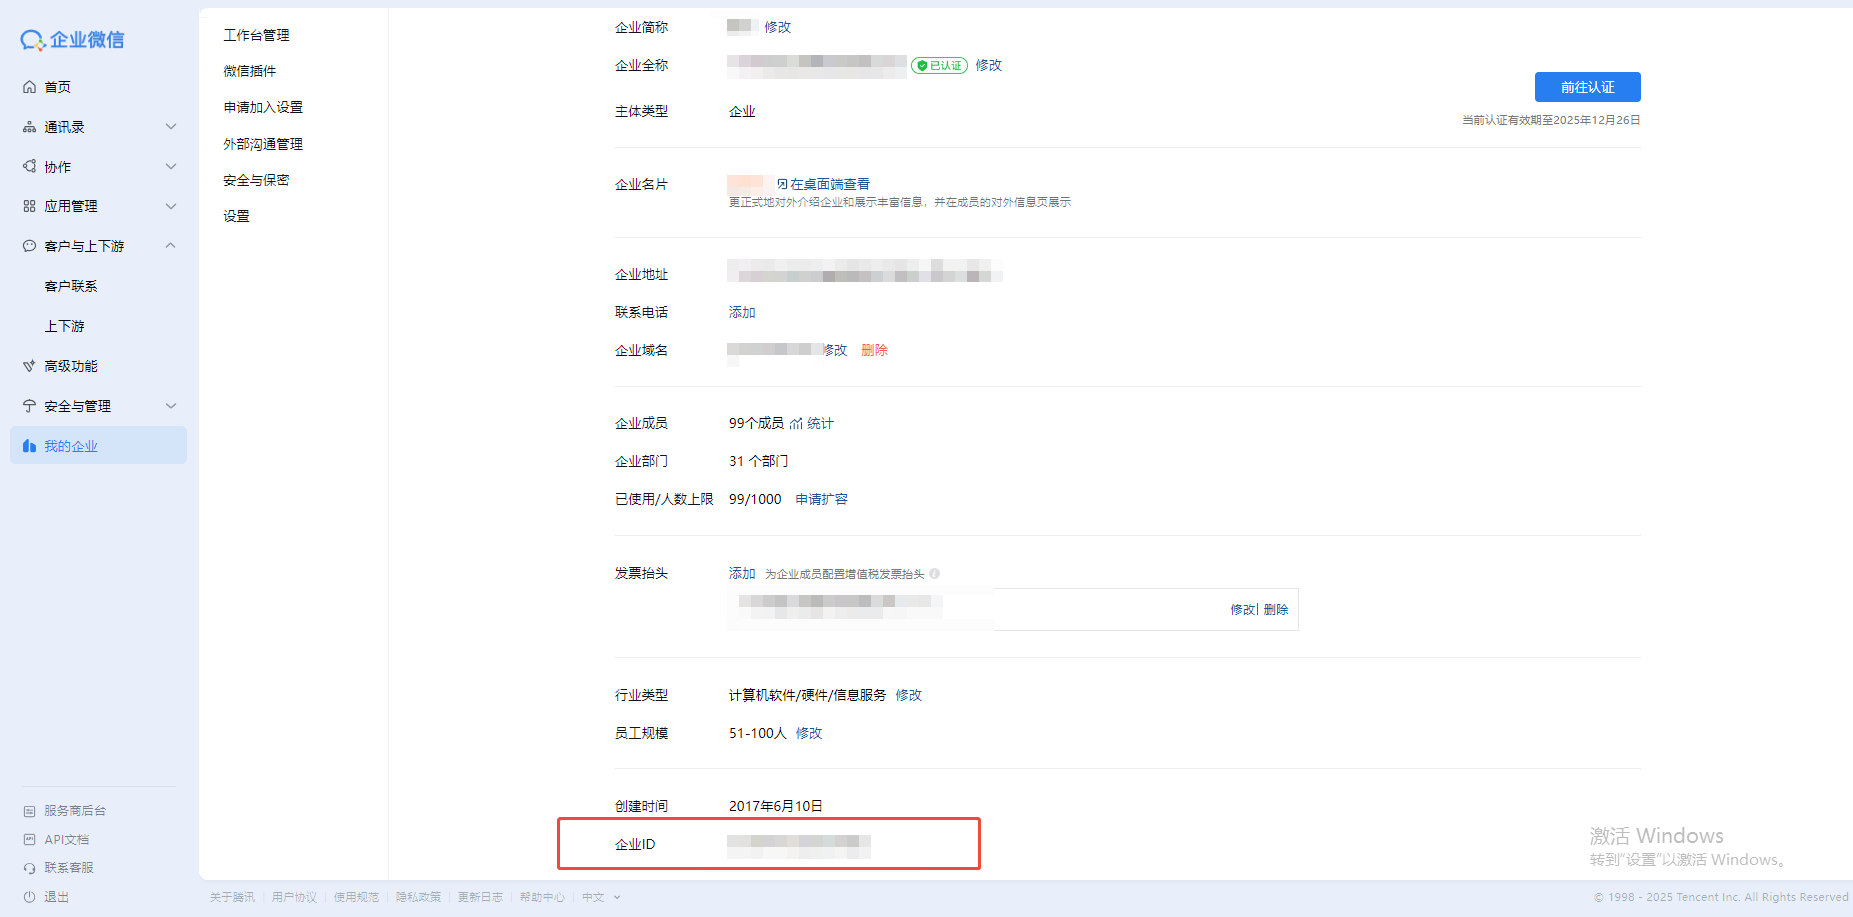Collapse the 客户与上下游 menu chevron
Screen dimensions: 1853x917
[171, 246]
